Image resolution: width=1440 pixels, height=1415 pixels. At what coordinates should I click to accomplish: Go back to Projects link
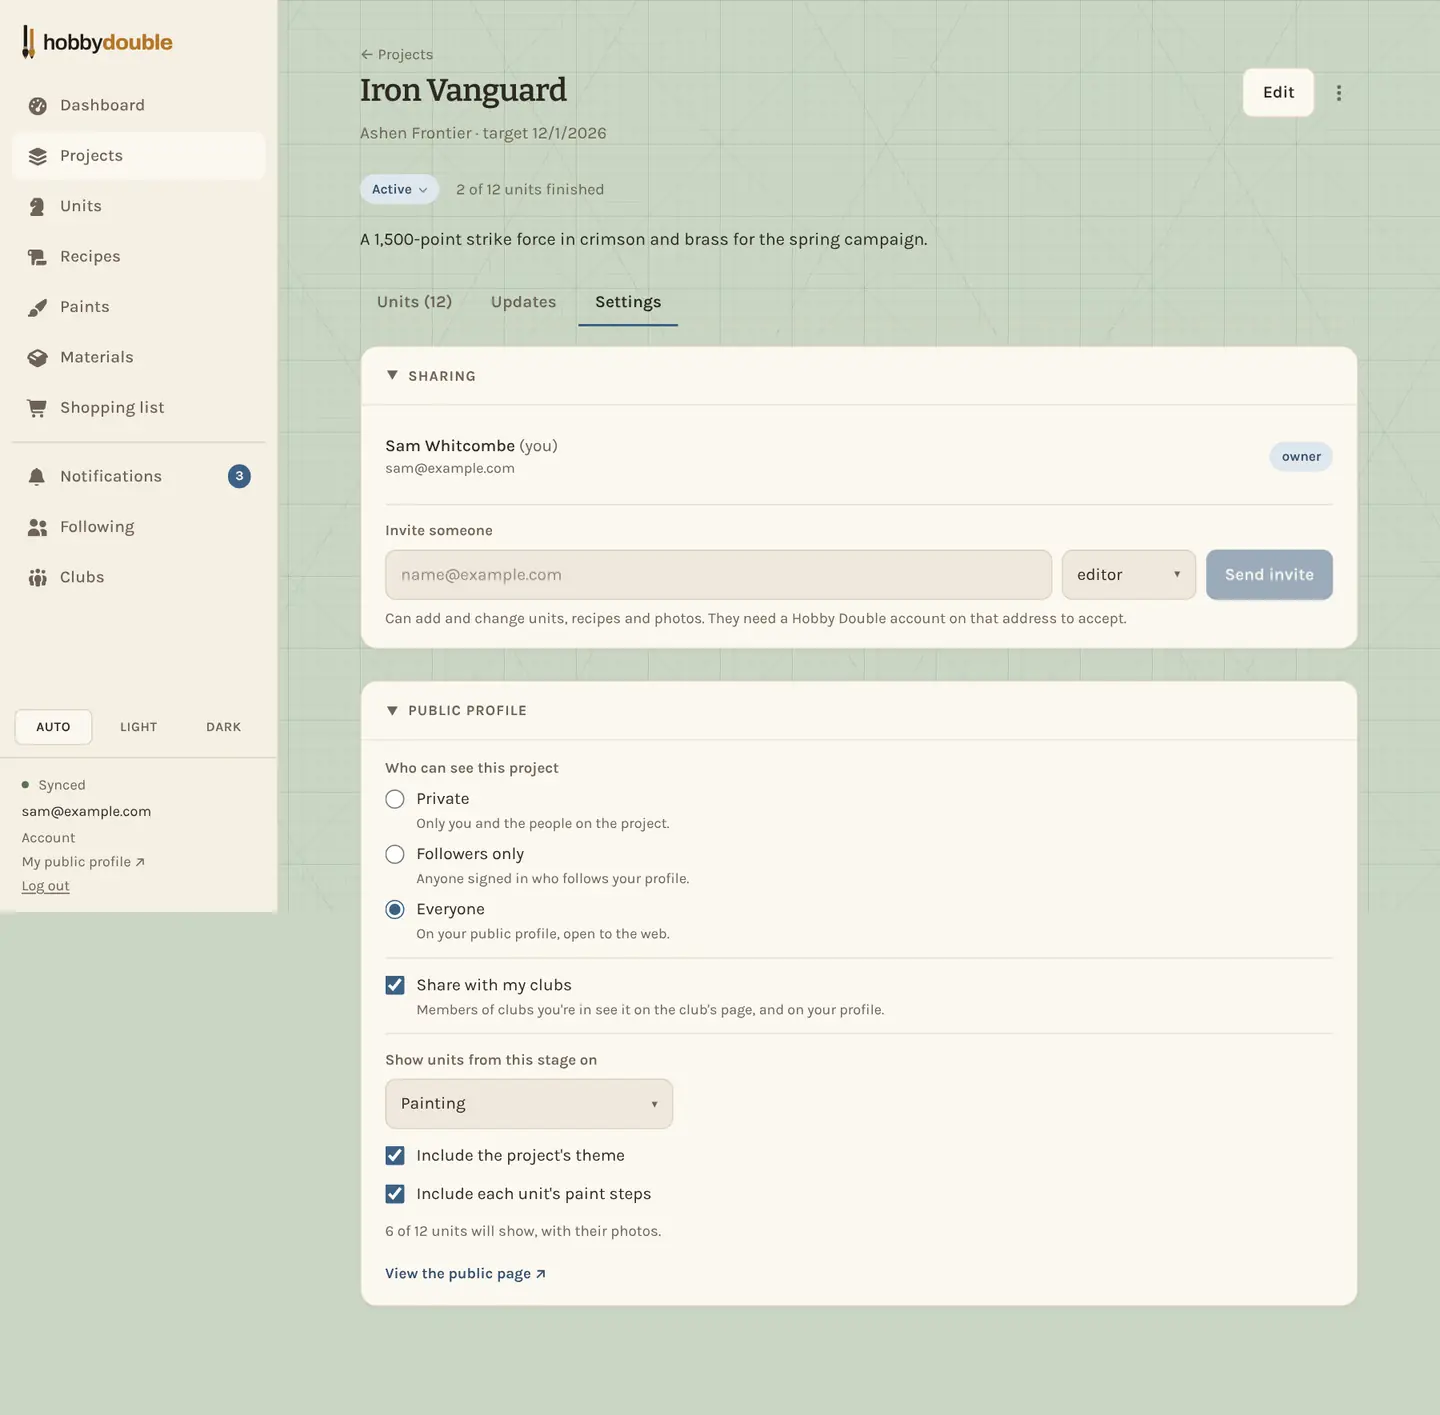coord(397,55)
